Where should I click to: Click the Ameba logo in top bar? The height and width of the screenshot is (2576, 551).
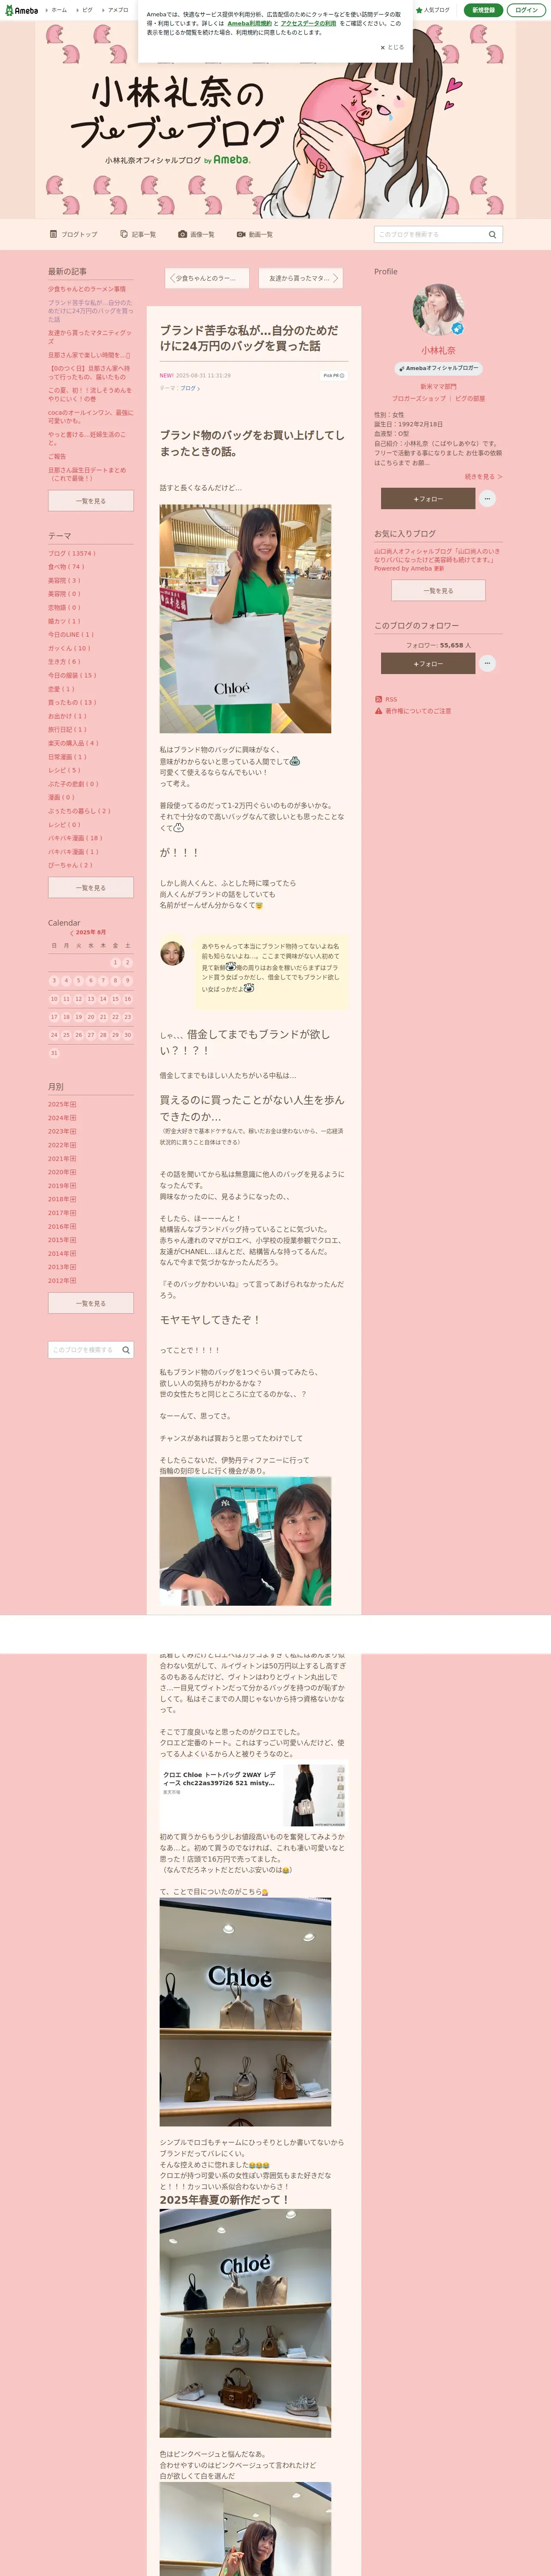click(21, 10)
